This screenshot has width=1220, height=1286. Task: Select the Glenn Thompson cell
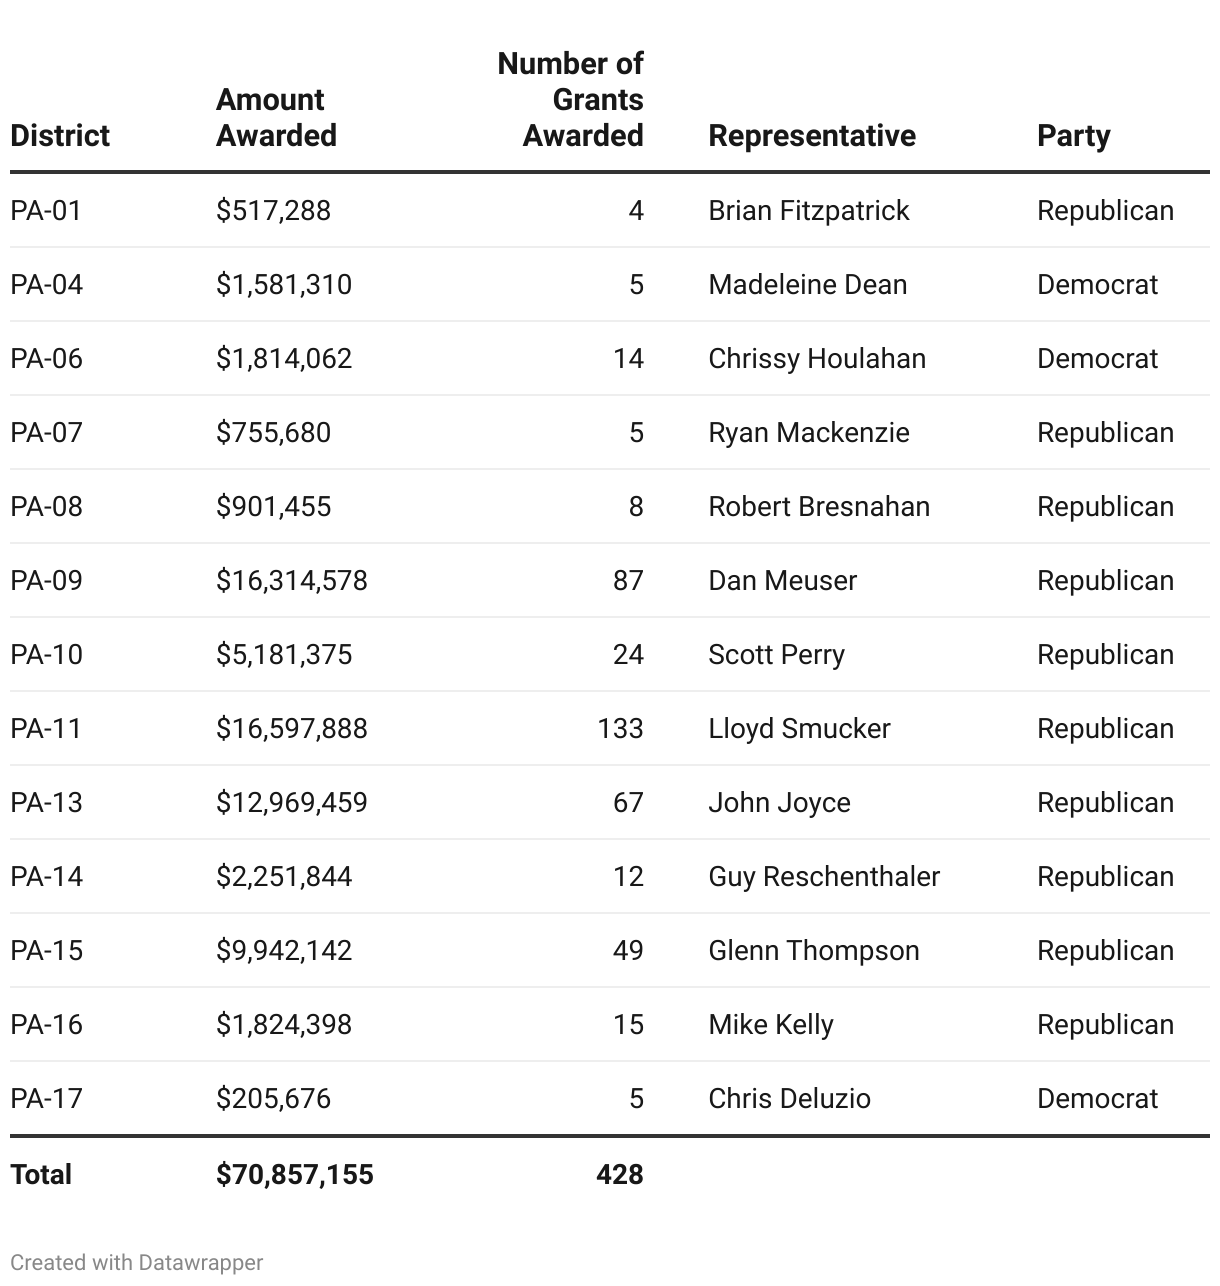(x=813, y=951)
